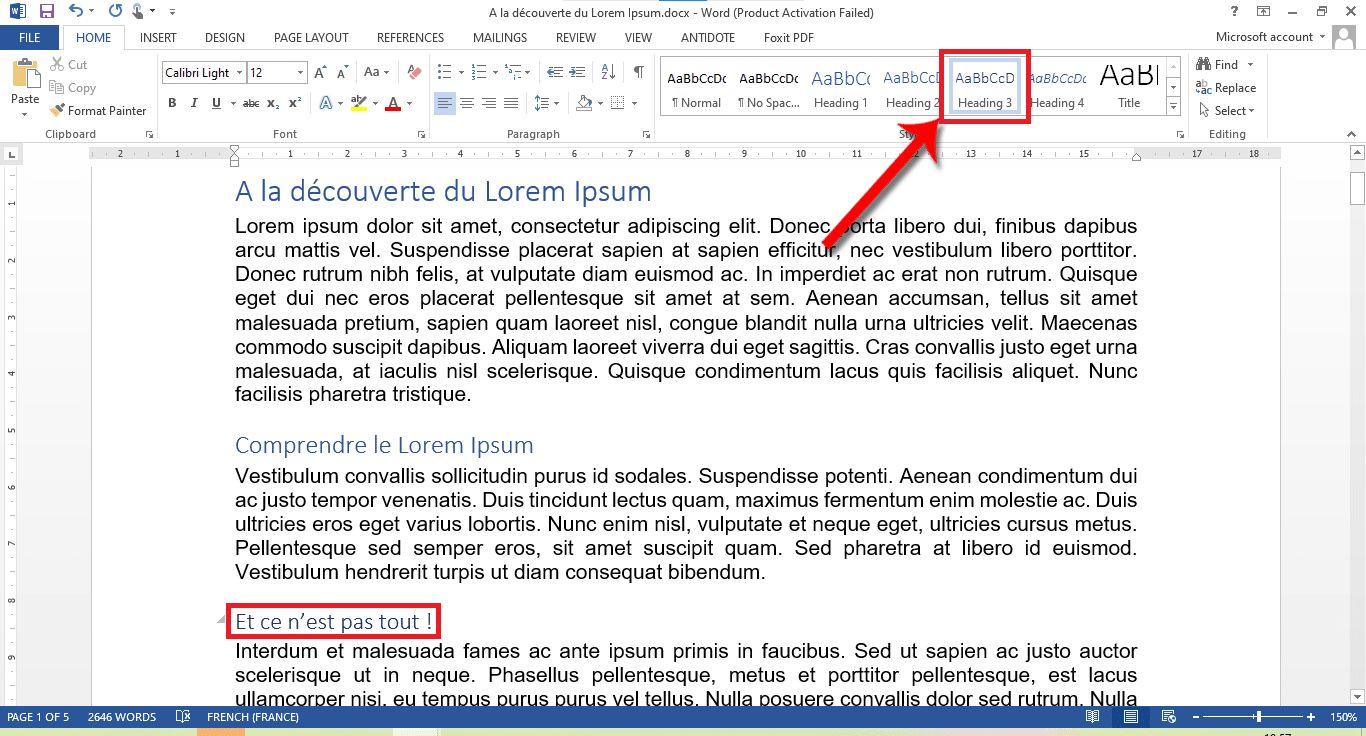1366x736 pixels.
Task: Click the spelling proofing icon in status bar
Action: tap(183, 717)
